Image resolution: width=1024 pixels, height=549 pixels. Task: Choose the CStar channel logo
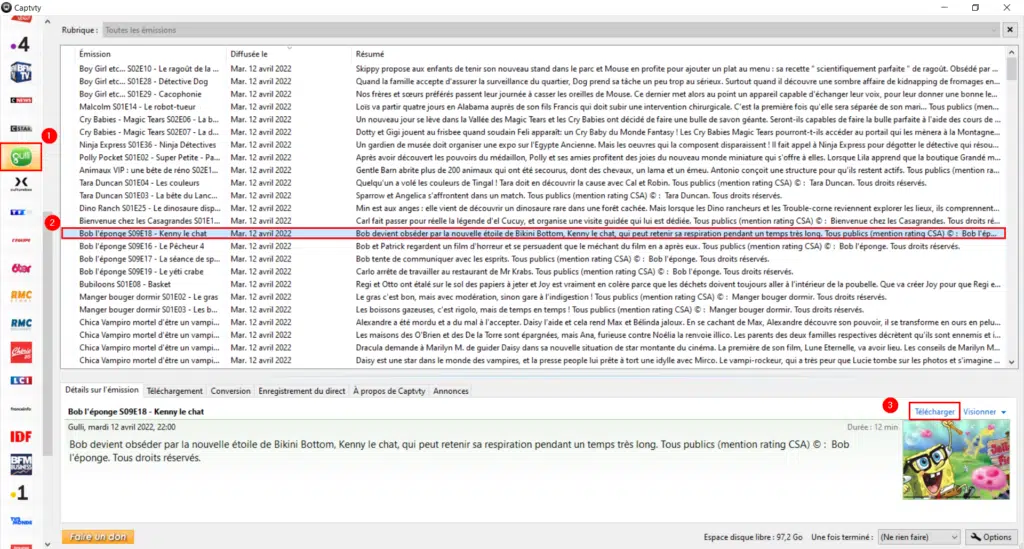pos(21,129)
